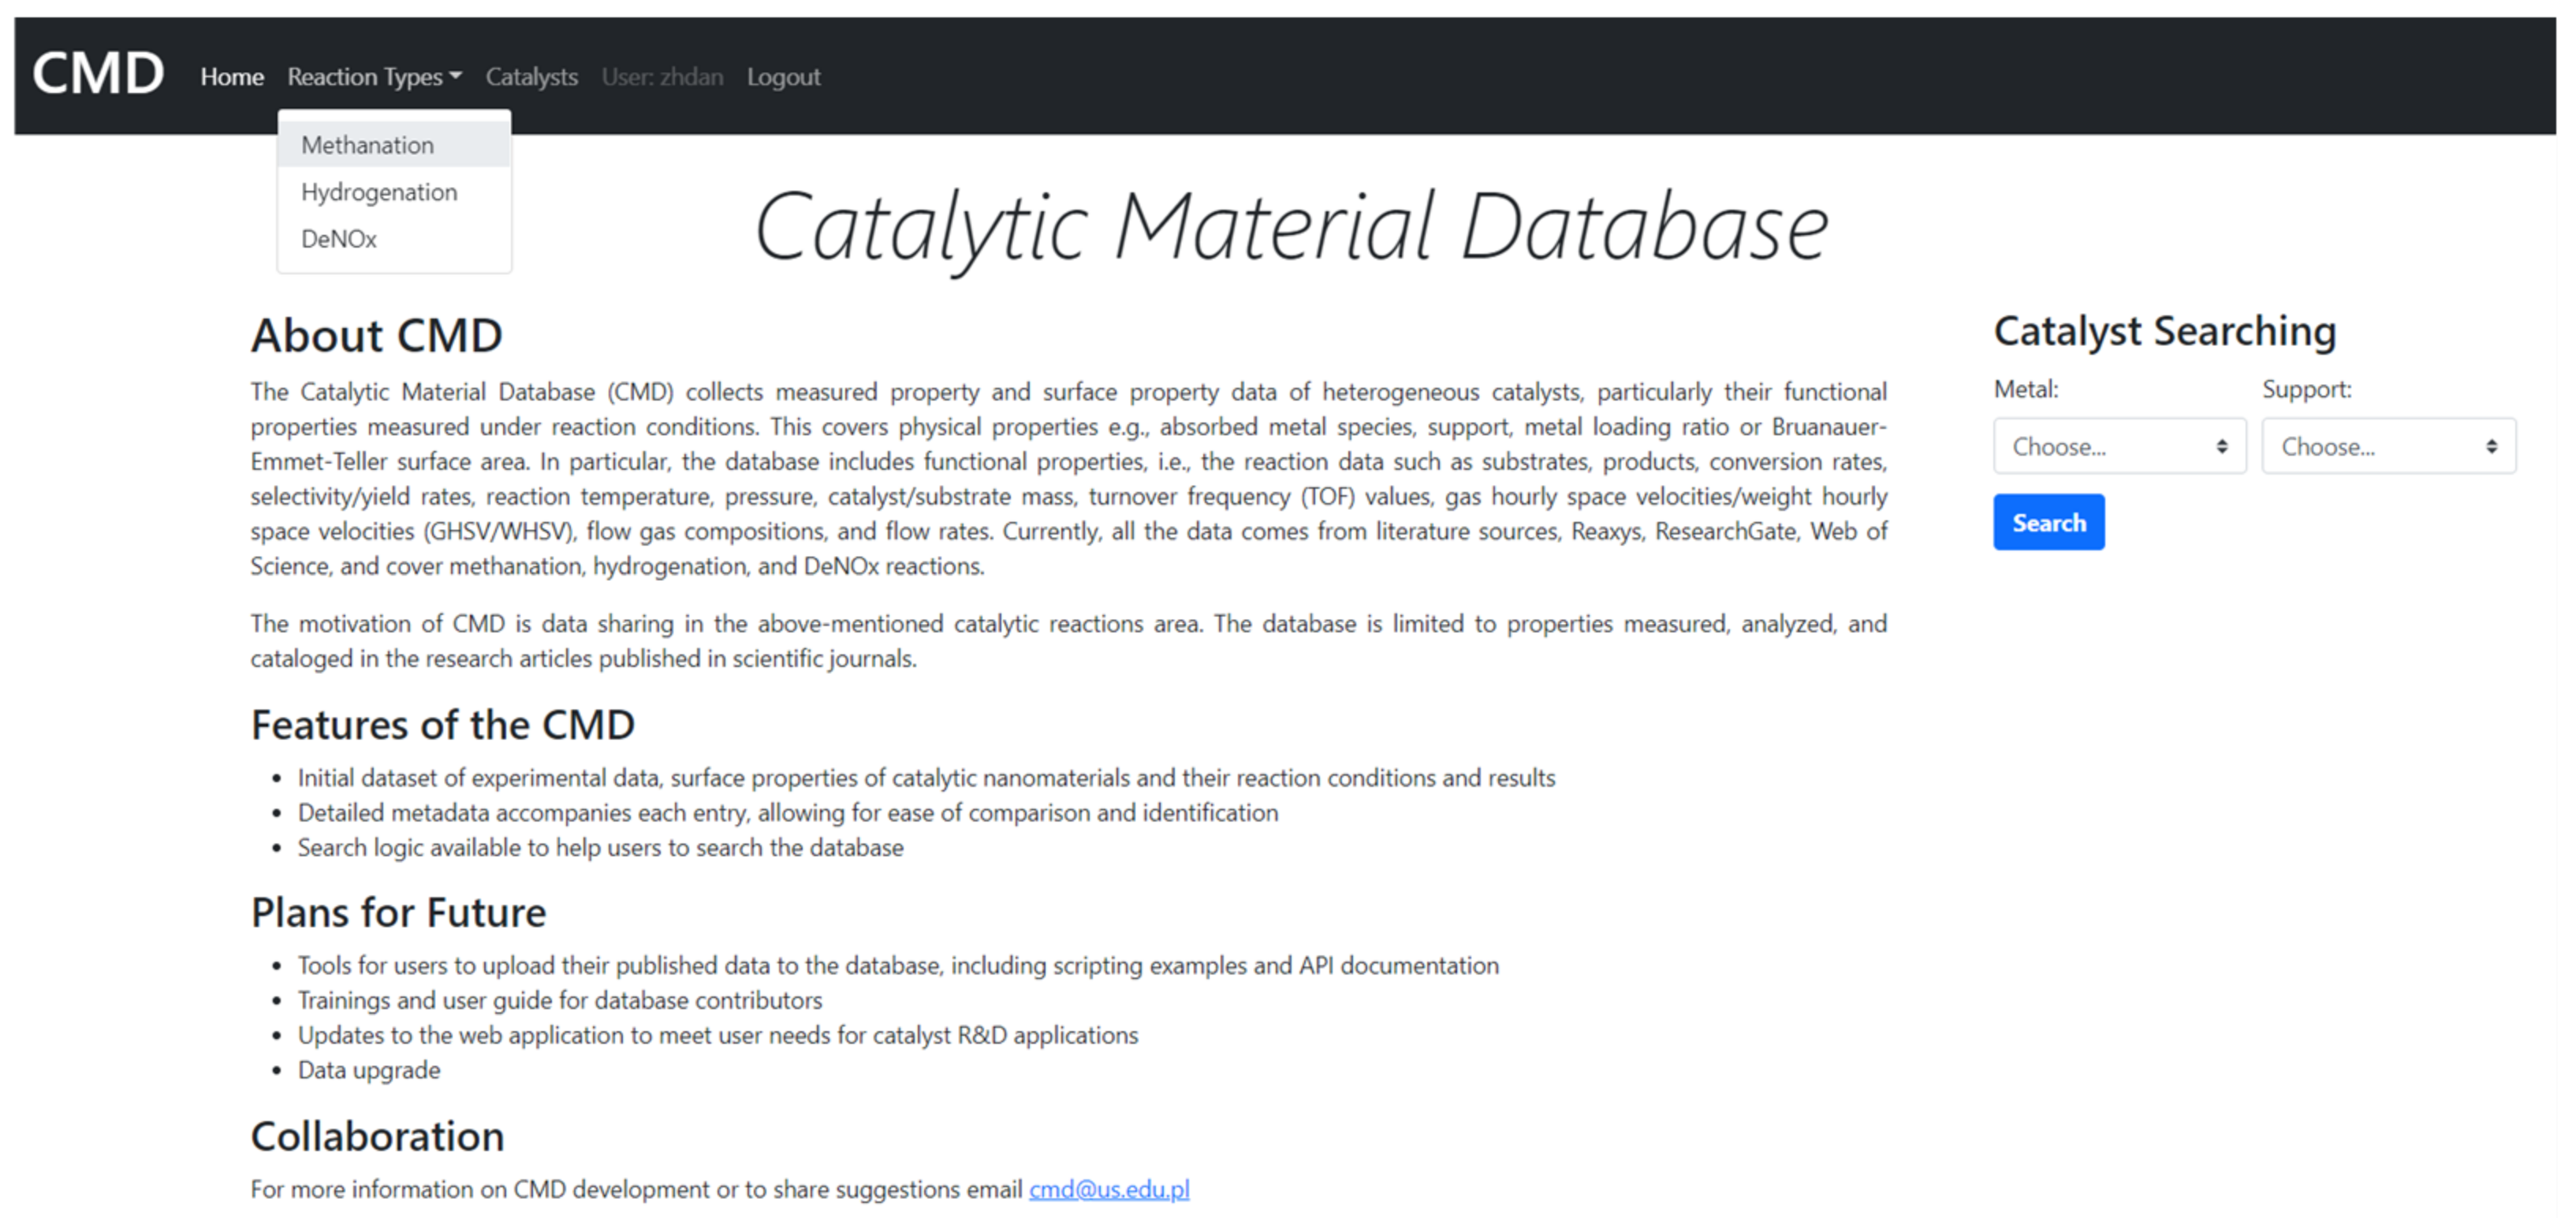The width and height of the screenshot is (2576, 1218).
Task: Pick DeNOx from the reaction menu
Action: (339, 239)
